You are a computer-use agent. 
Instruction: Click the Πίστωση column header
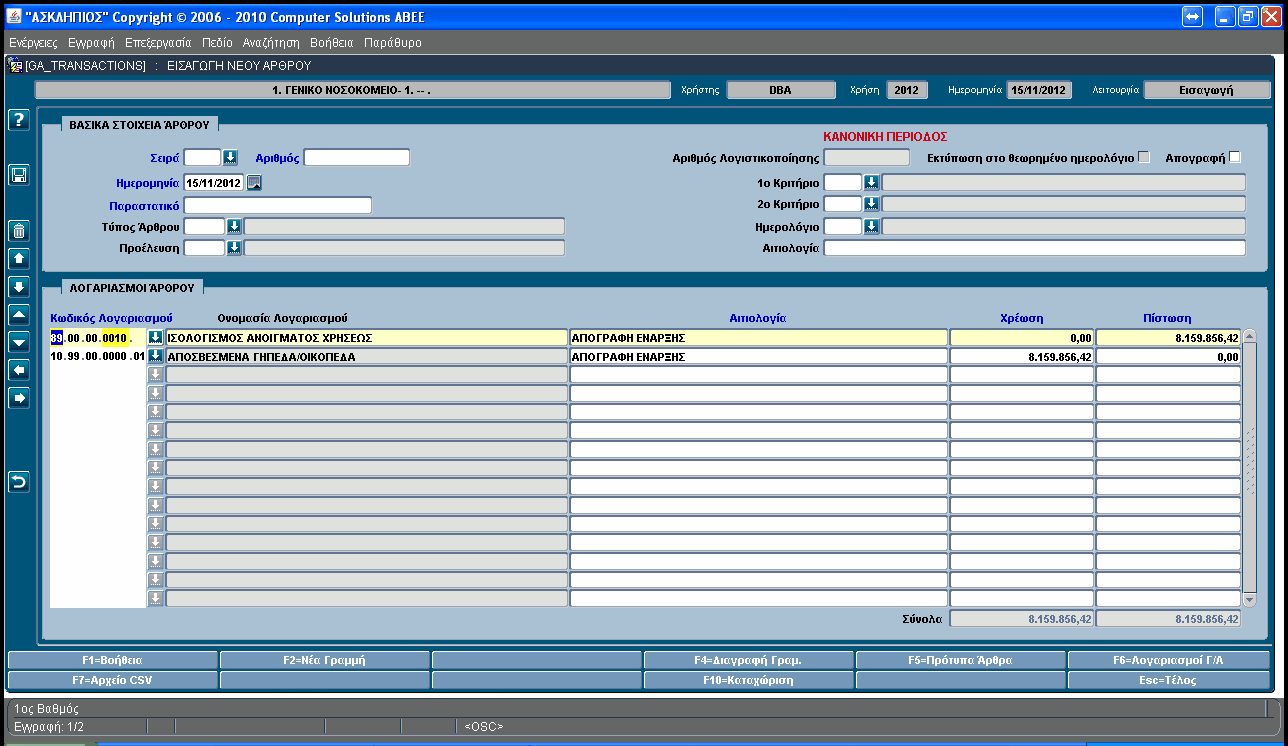(1167, 318)
